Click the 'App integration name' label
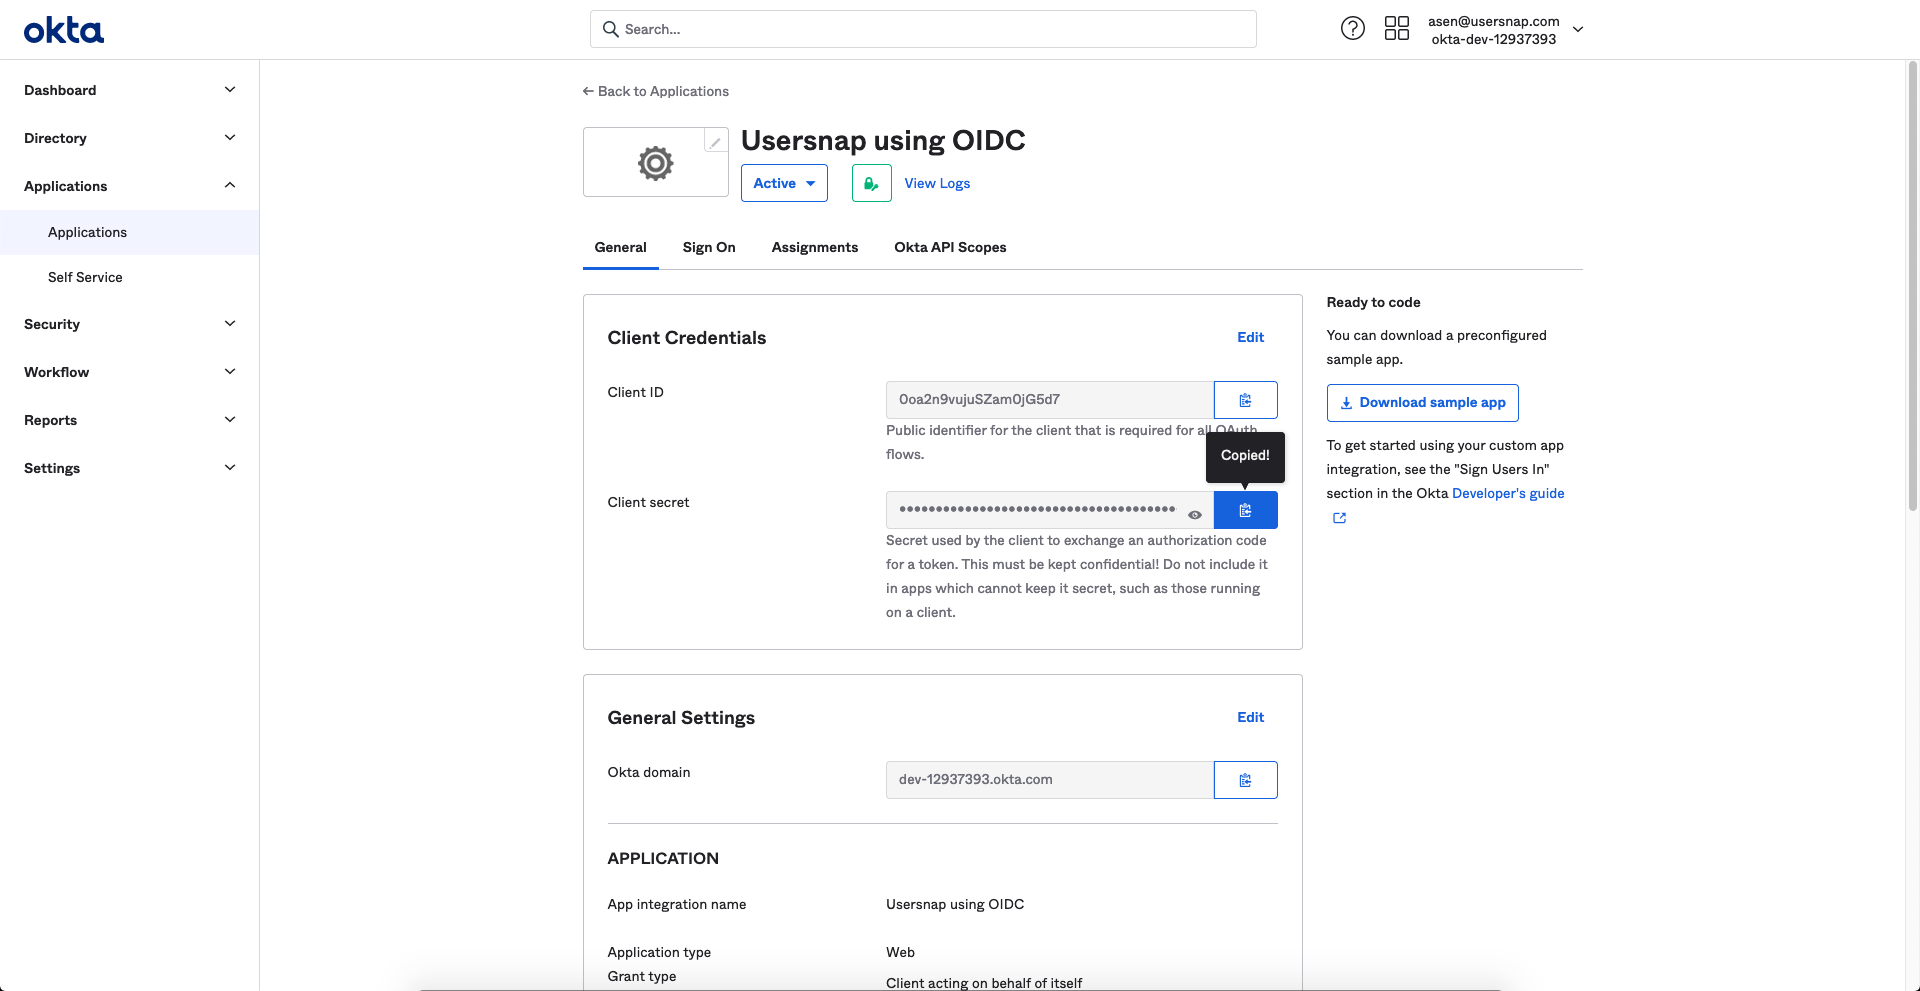 pyautogui.click(x=677, y=904)
